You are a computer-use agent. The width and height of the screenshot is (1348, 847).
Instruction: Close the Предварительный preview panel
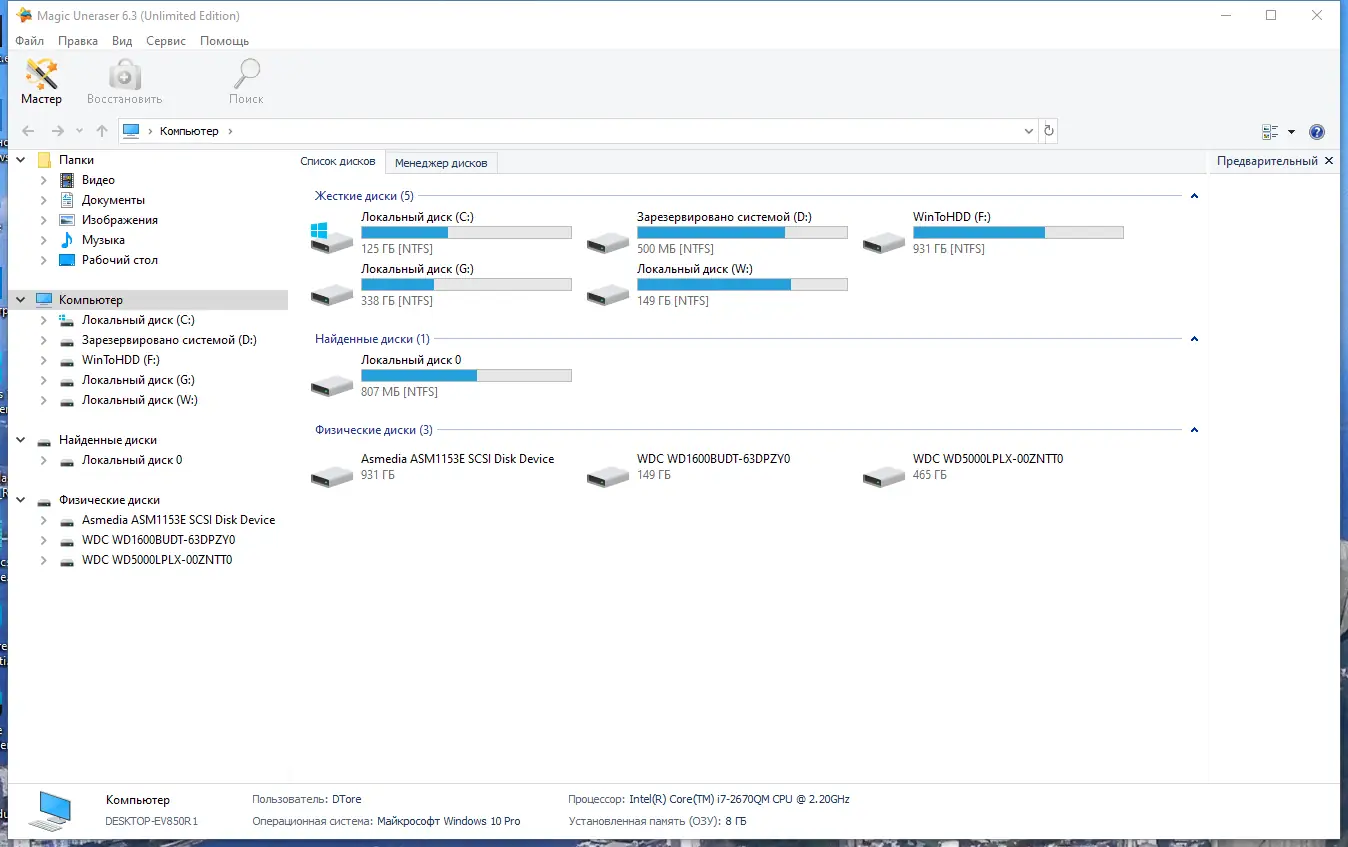coord(1329,161)
